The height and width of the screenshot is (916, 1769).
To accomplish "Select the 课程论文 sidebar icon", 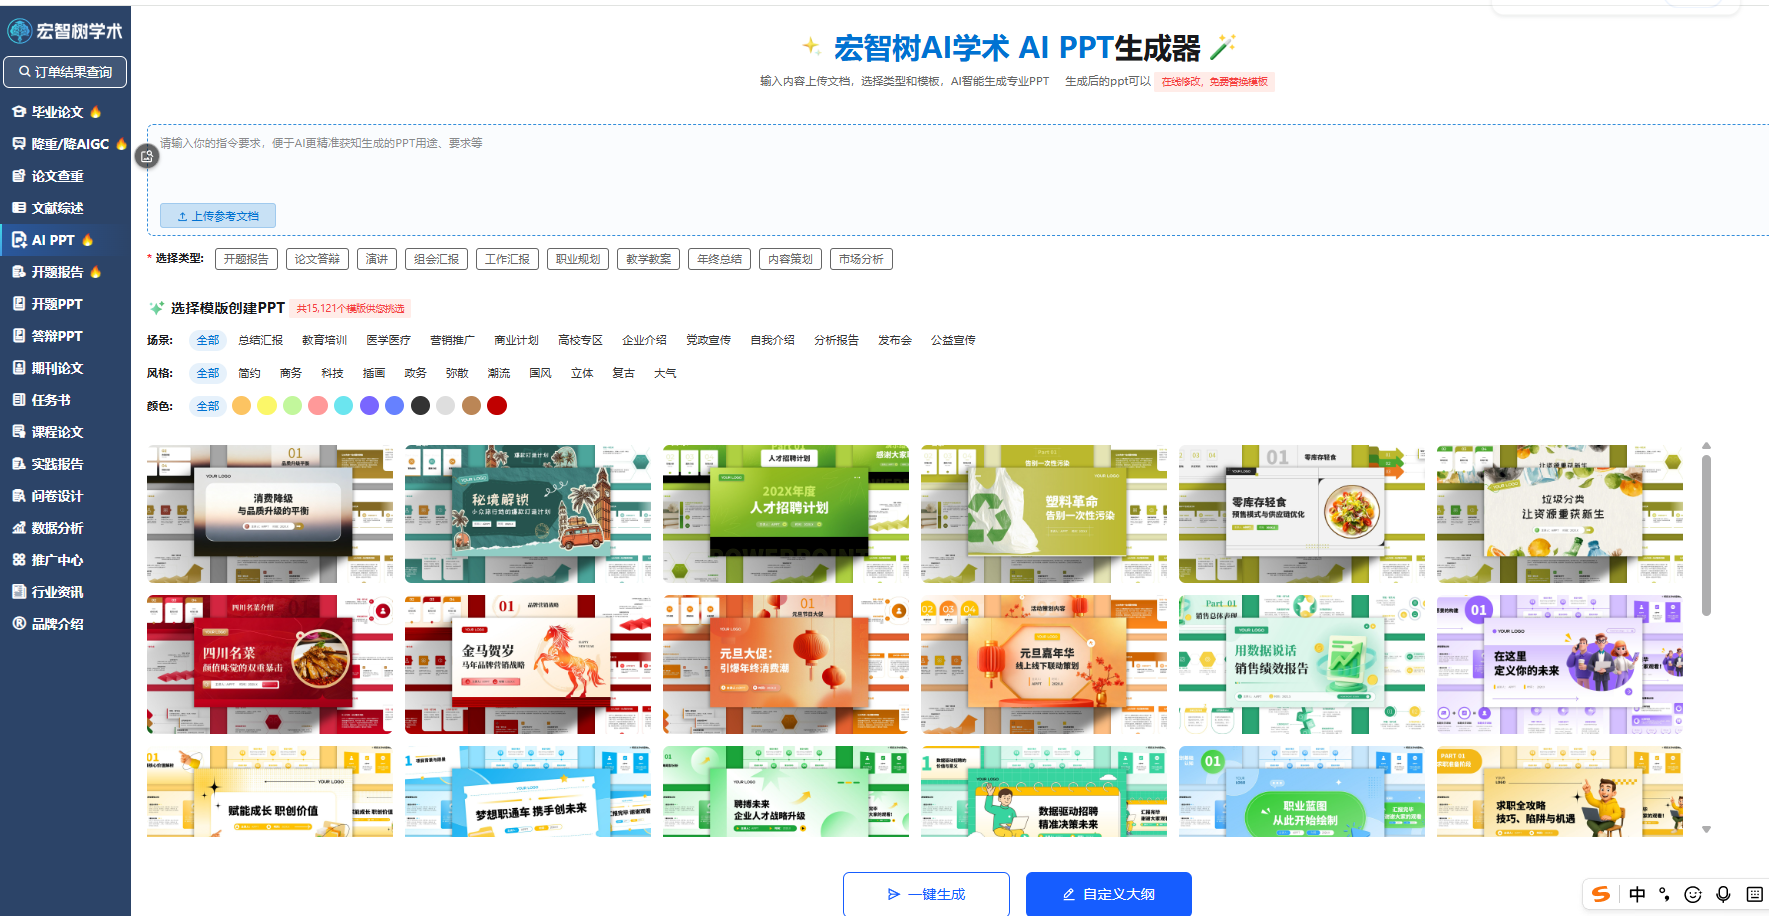I will click(x=19, y=432).
